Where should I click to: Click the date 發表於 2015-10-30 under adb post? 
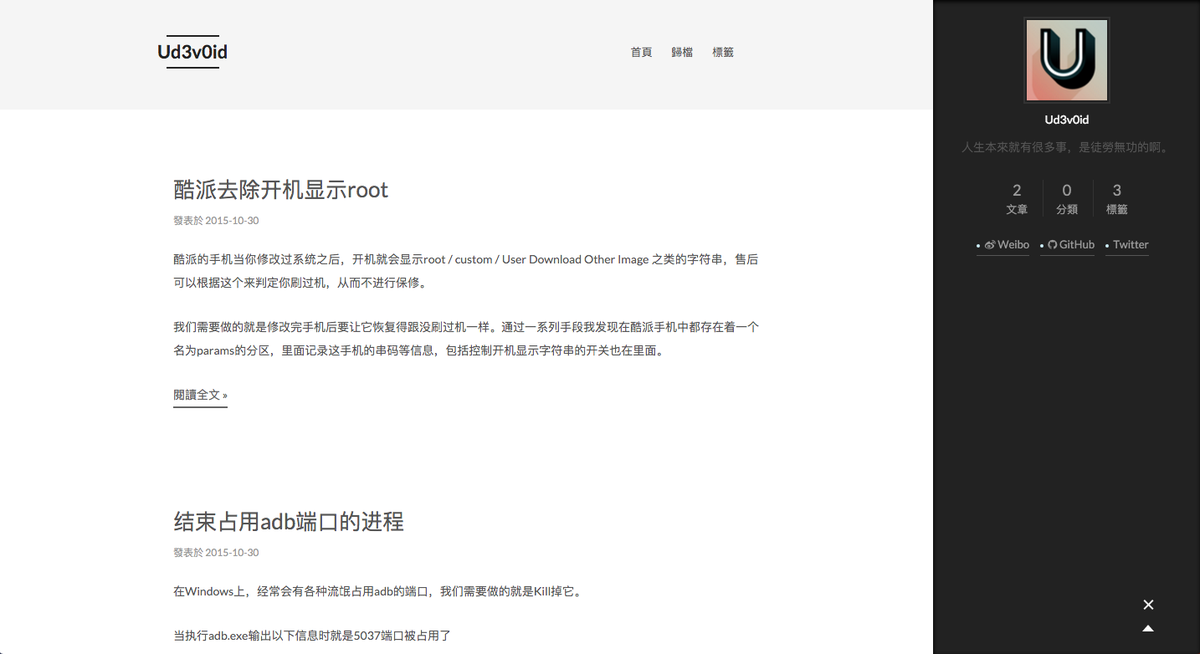(x=216, y=552)
